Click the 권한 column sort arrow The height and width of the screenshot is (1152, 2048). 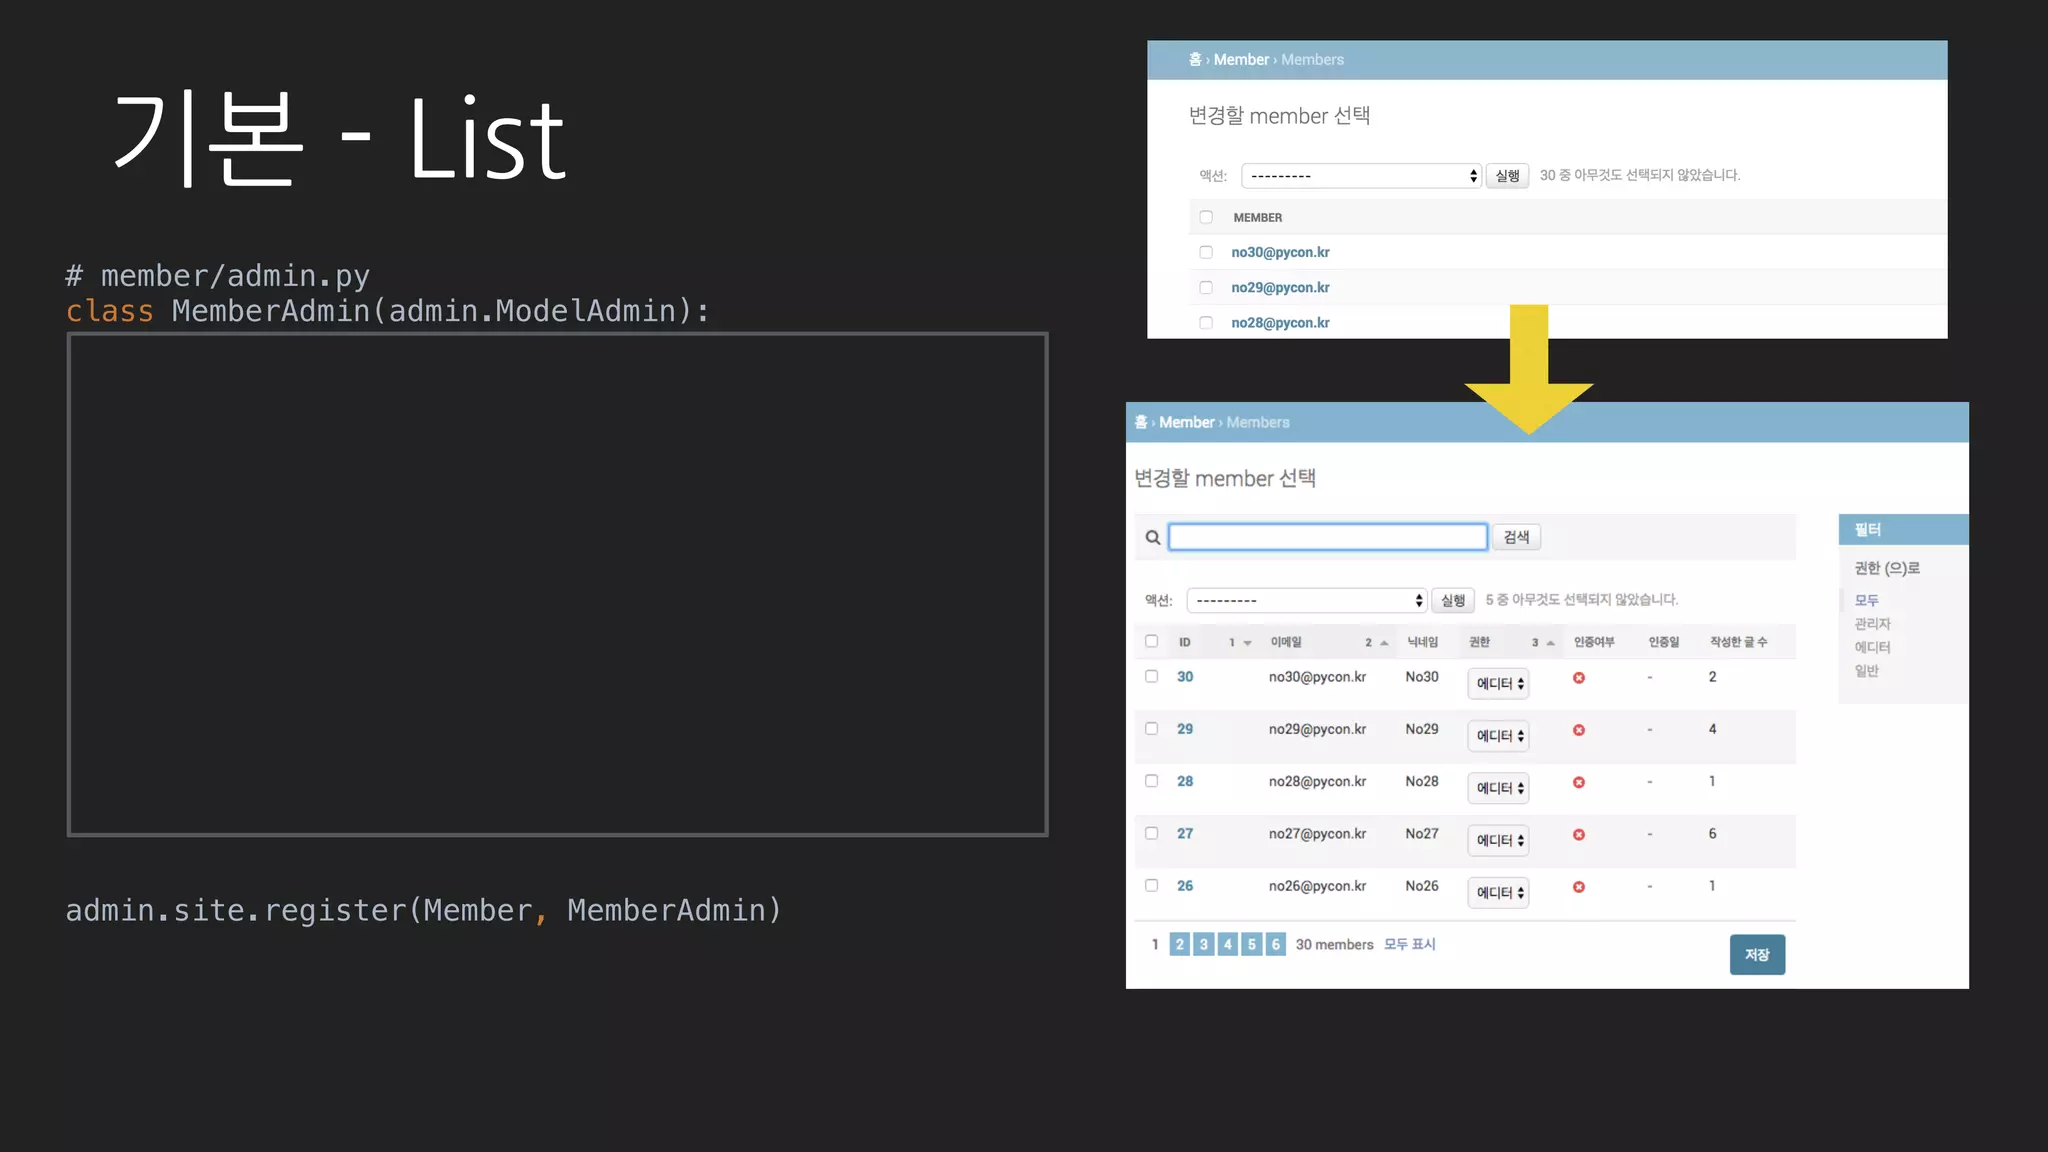1550,643
